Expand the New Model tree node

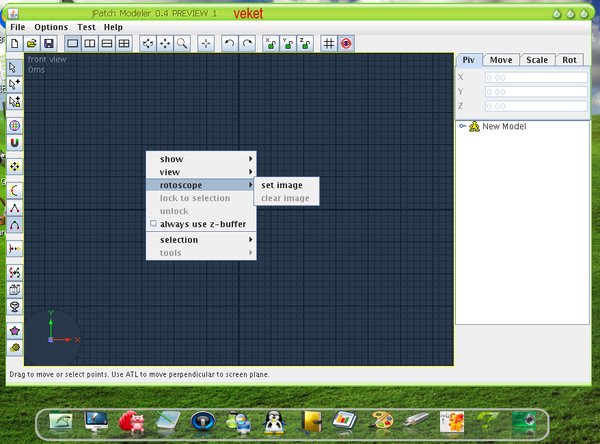[462, 126]
